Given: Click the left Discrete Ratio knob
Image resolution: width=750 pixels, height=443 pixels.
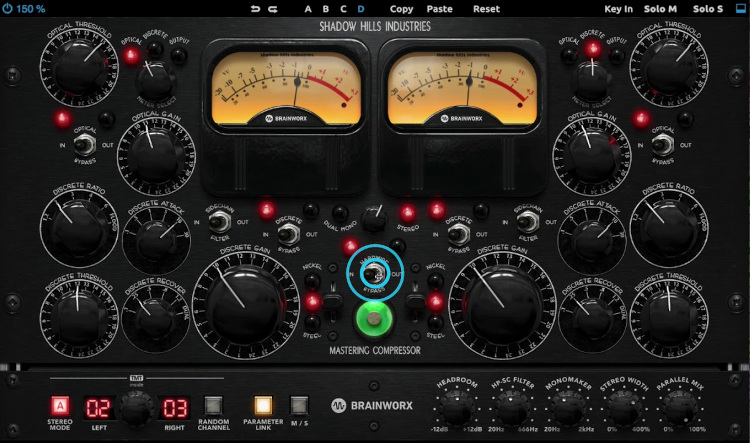Looking at the screenshot, I should tap(79, 229).
